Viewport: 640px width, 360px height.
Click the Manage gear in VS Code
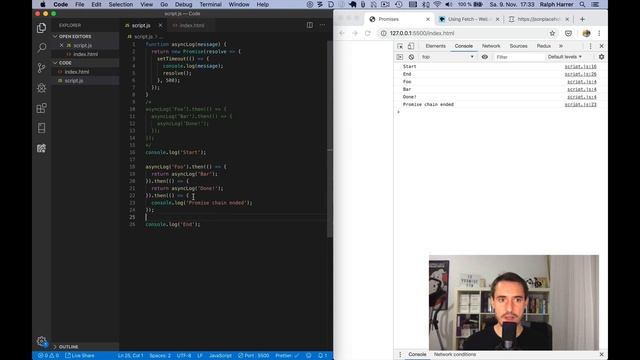click(x=41, y=341)
